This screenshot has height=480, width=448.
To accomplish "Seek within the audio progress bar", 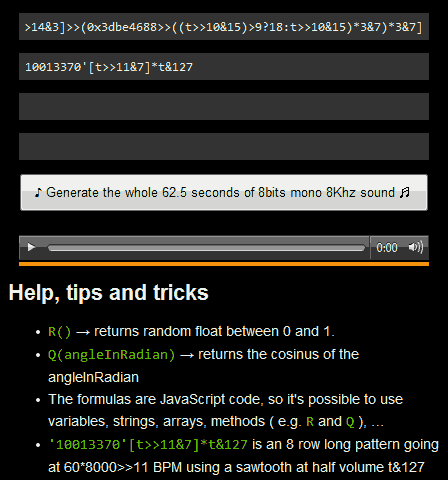I will [x=206, y=248].
